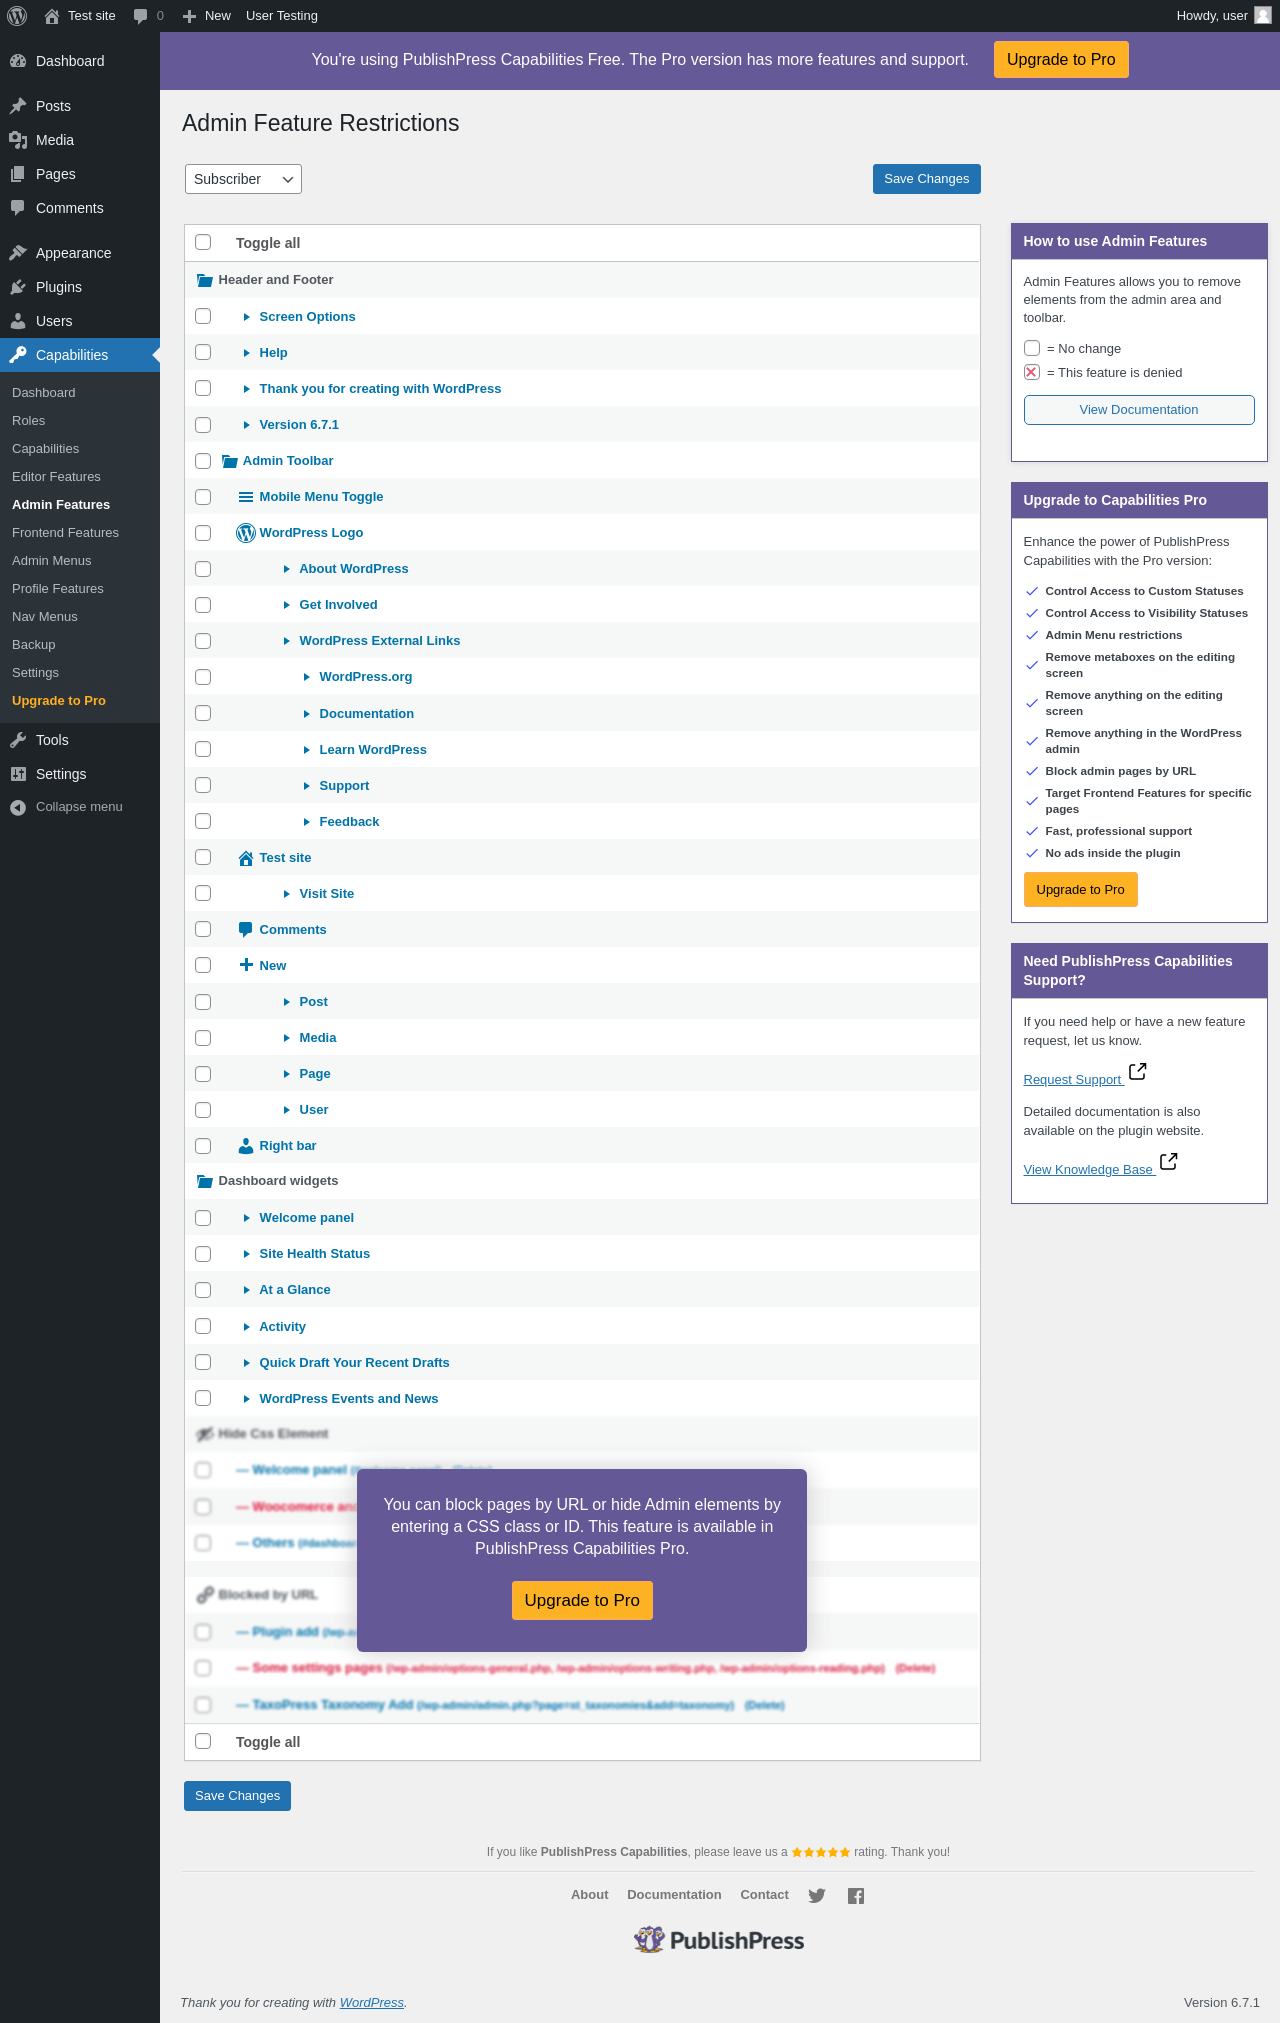This screenshot has height=2023, width=1280.
Task: Check the Mobile Menu Toggle checkbox
Action: (x=203, y=496)
